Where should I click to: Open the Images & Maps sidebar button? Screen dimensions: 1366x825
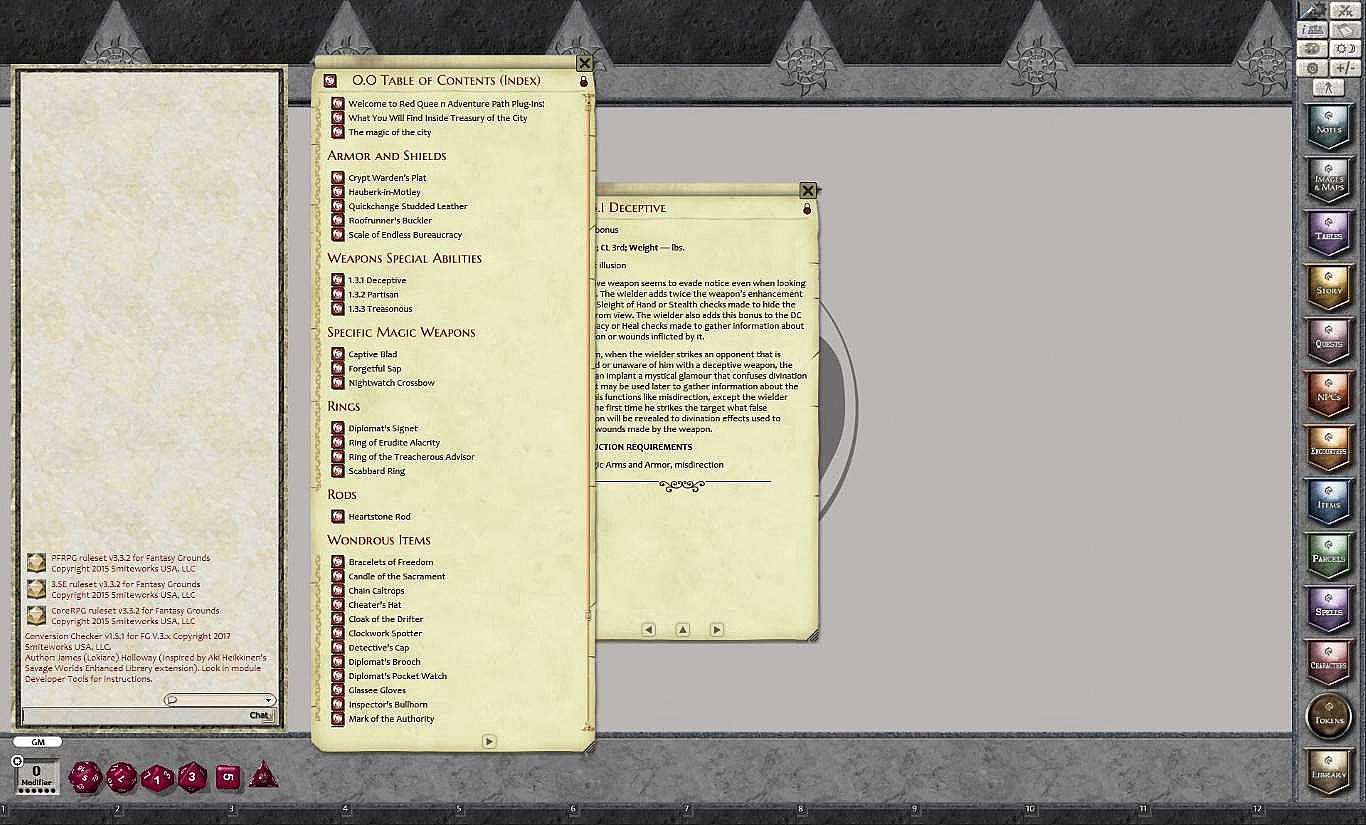click(1329, 180)
